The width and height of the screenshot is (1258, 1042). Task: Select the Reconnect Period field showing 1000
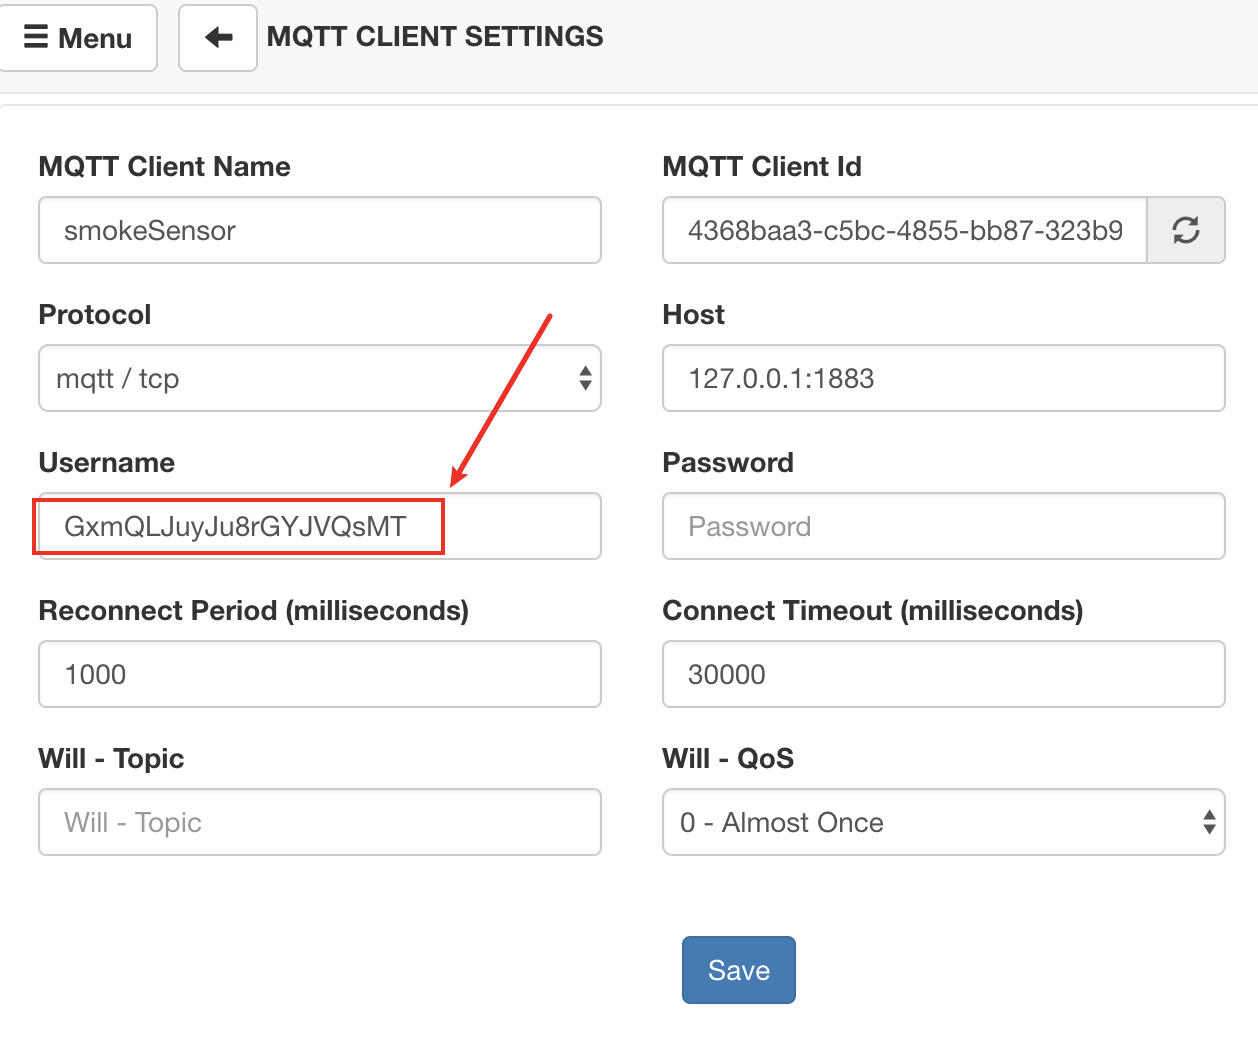[x=320, y=674]
